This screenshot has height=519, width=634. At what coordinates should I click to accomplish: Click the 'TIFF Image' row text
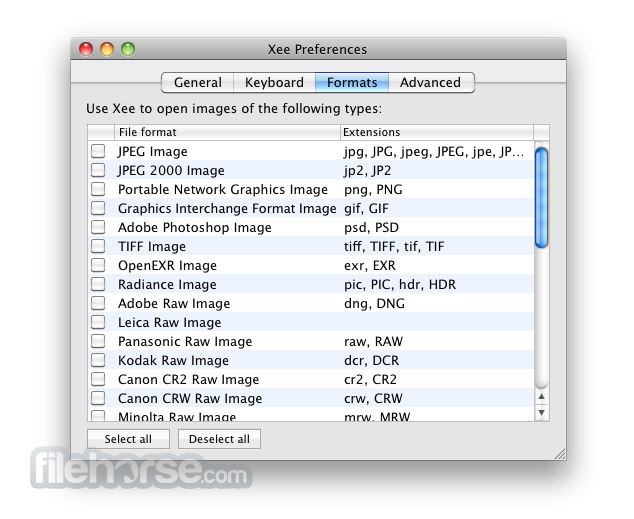pos(152,247)
